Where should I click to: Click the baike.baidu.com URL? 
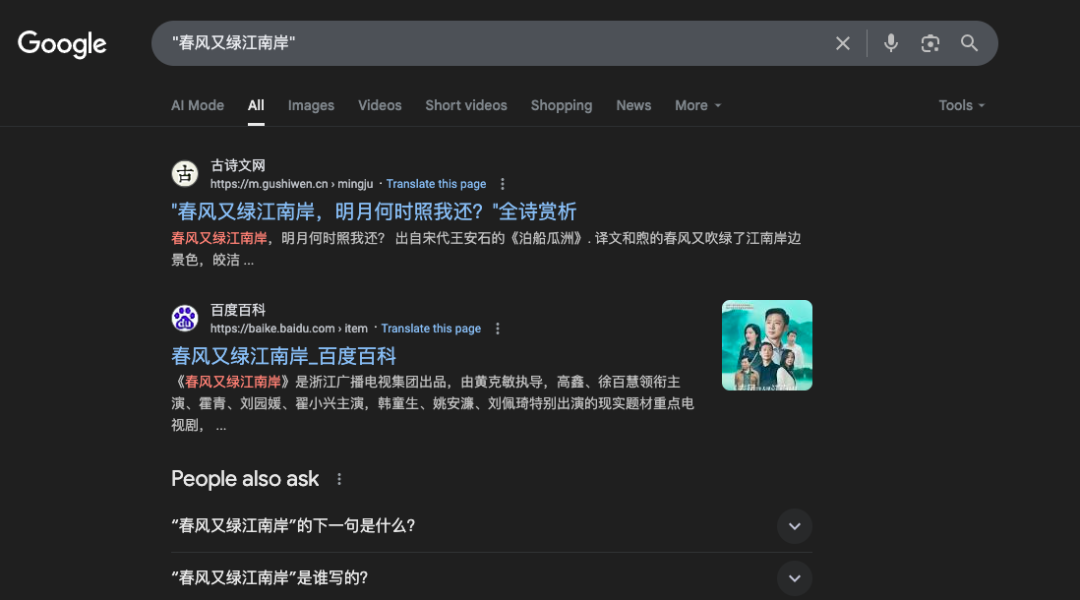[289, 329]
